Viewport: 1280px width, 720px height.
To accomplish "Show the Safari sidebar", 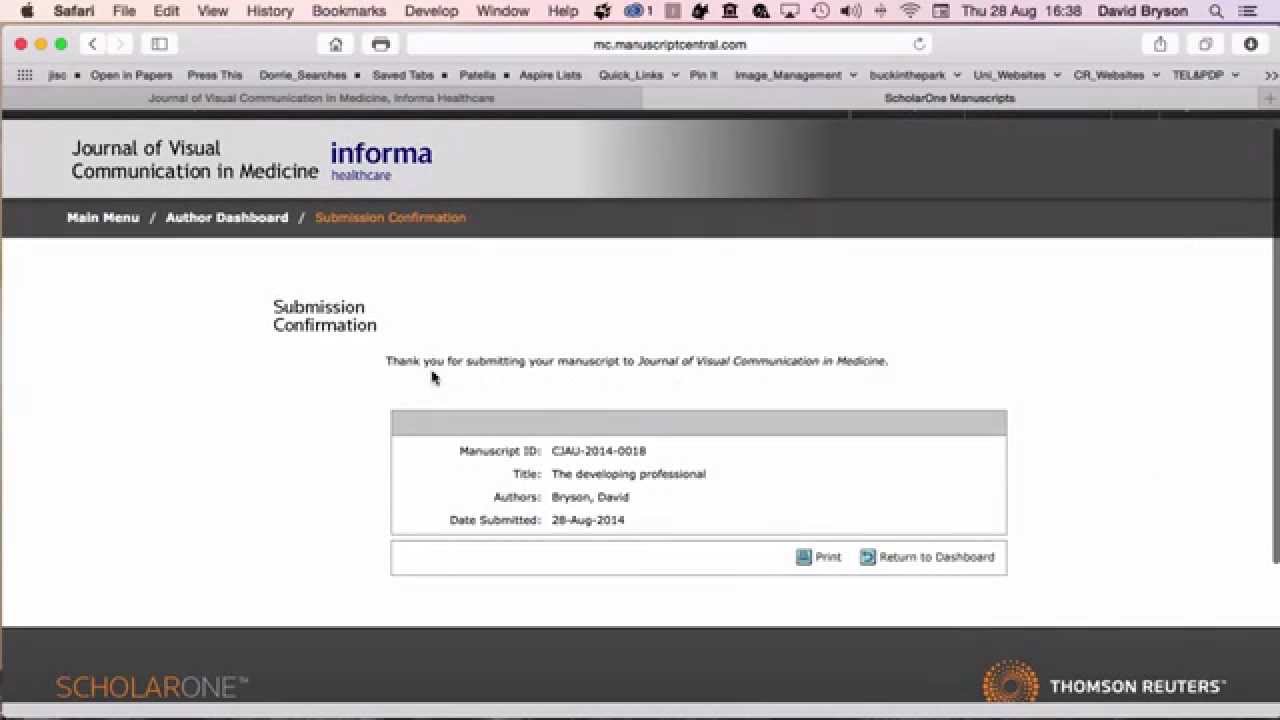I will 159,44.
